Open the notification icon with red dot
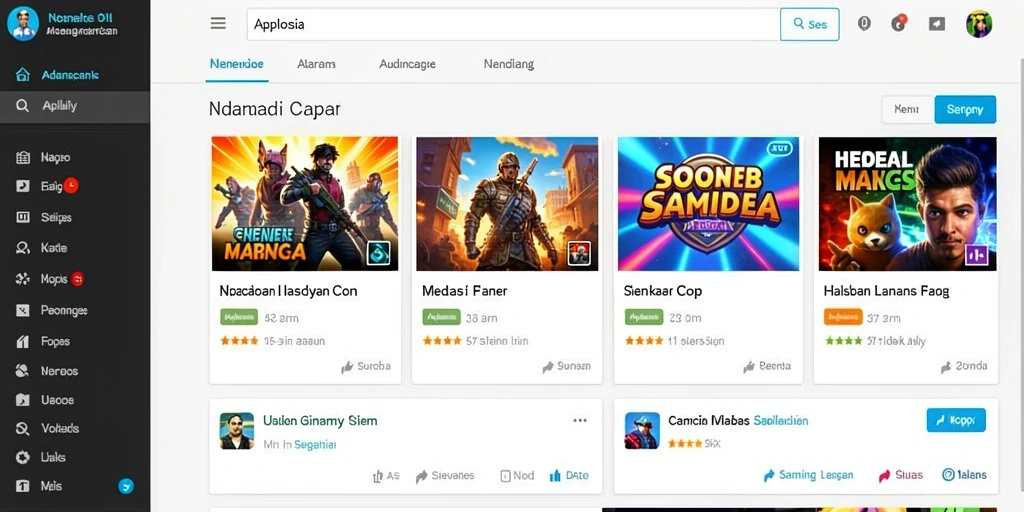The height and width of the screenshot is (512, 1024). [899, 24]
